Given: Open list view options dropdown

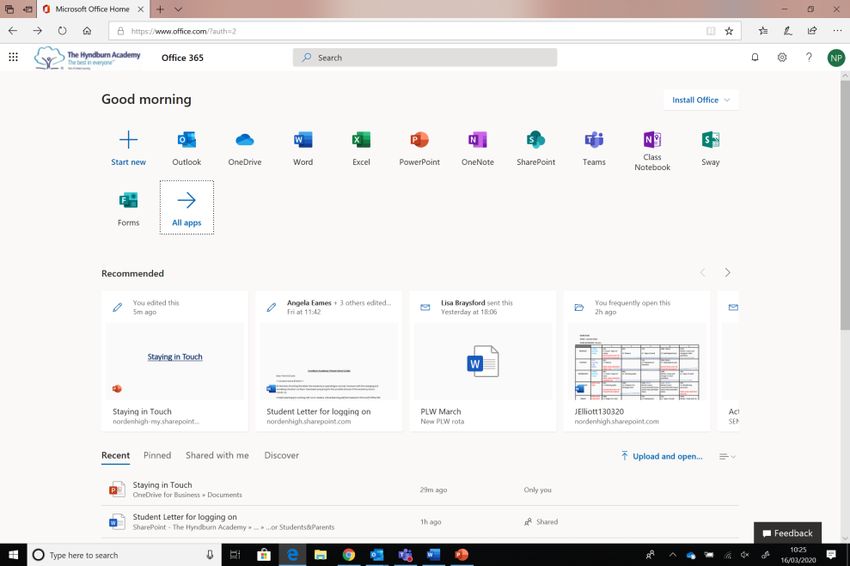Looking at the screenshot, I should point(727,456).
